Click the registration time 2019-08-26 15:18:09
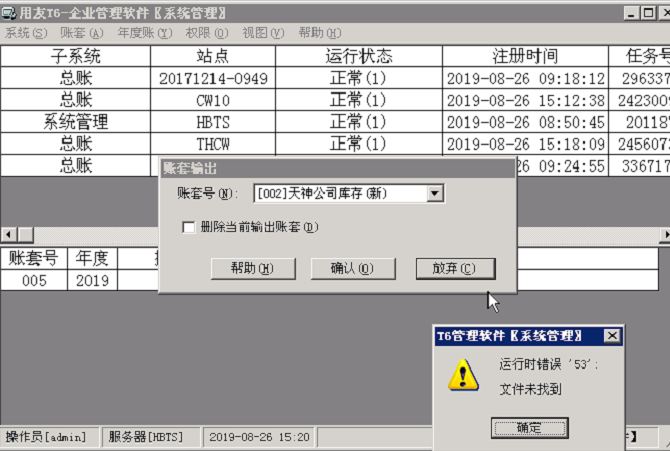The height and width of the screenshot is (451, 670). point(525,144)
